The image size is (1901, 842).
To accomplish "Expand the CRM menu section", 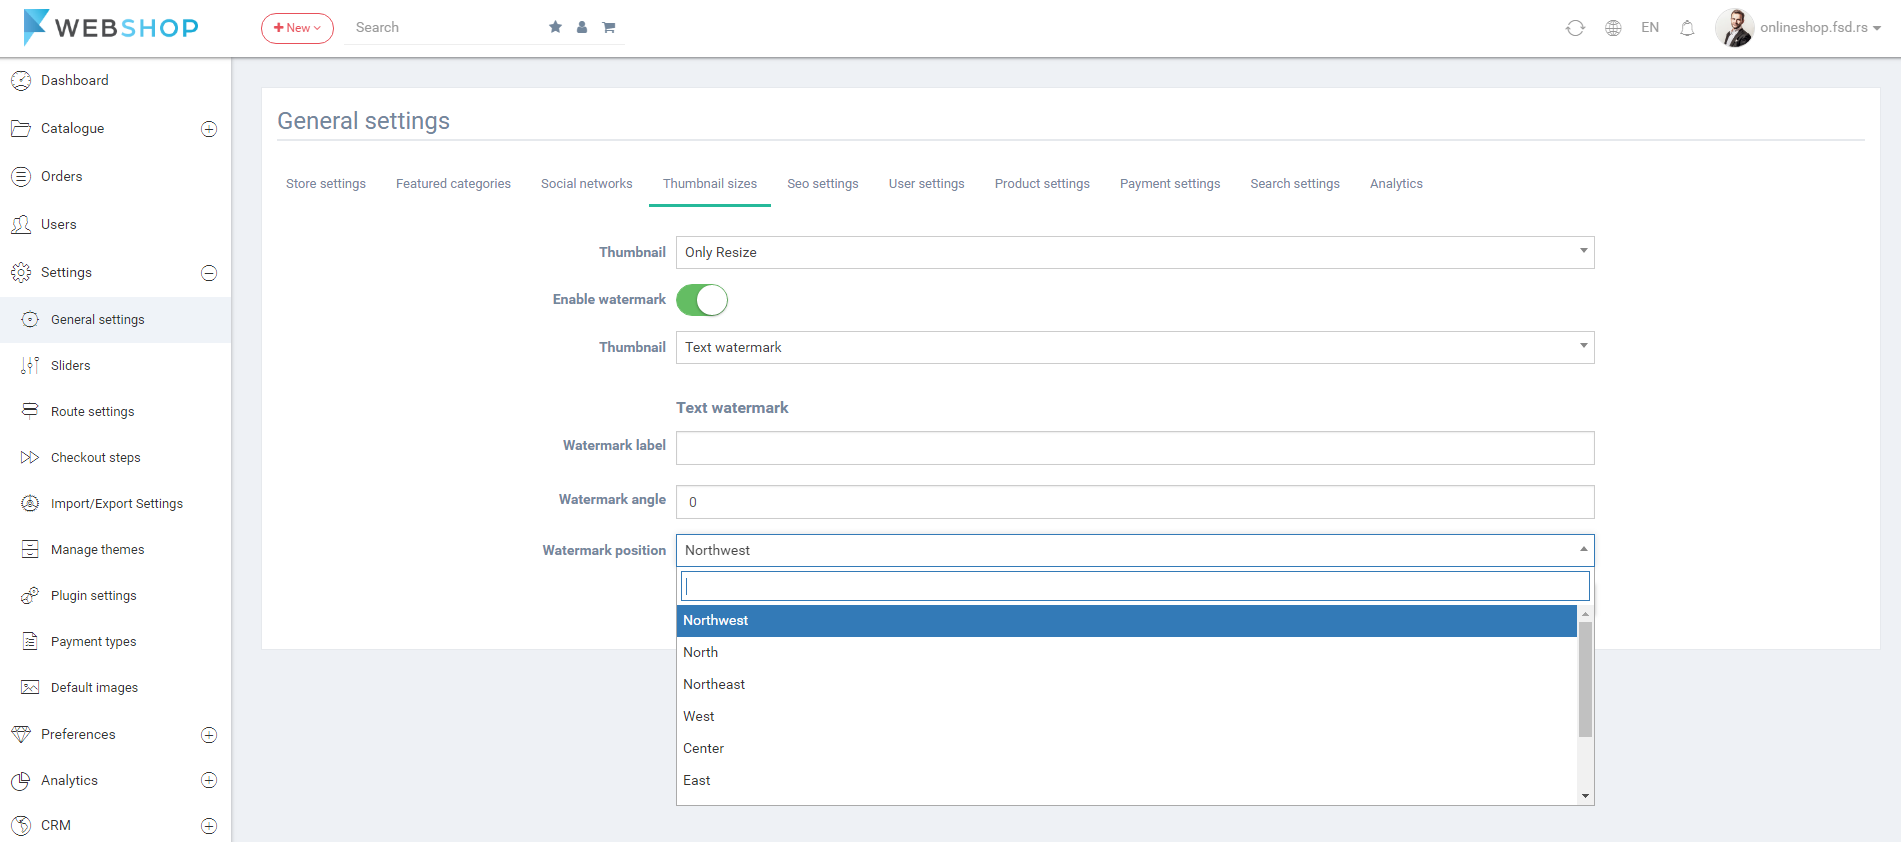I will click(209, 826).
